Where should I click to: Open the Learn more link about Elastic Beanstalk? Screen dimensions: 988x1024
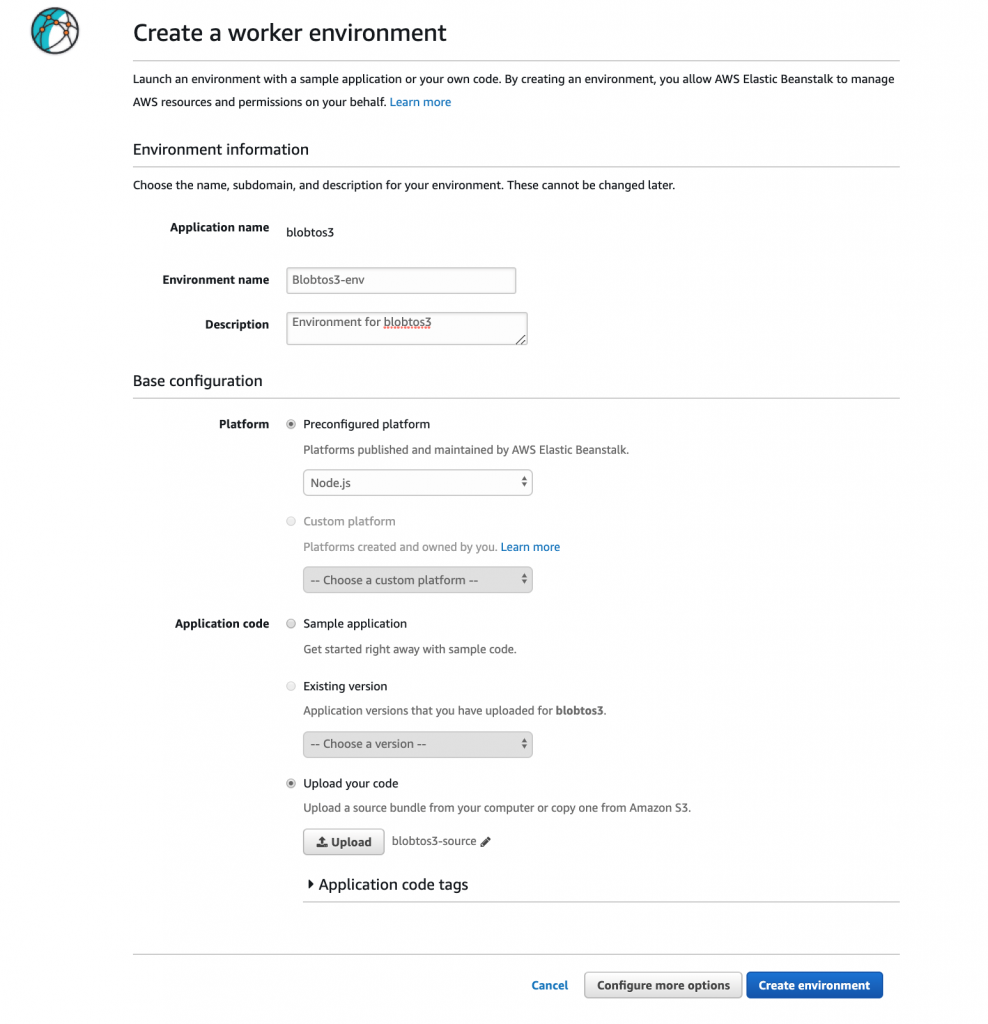[x=420, y=101]
